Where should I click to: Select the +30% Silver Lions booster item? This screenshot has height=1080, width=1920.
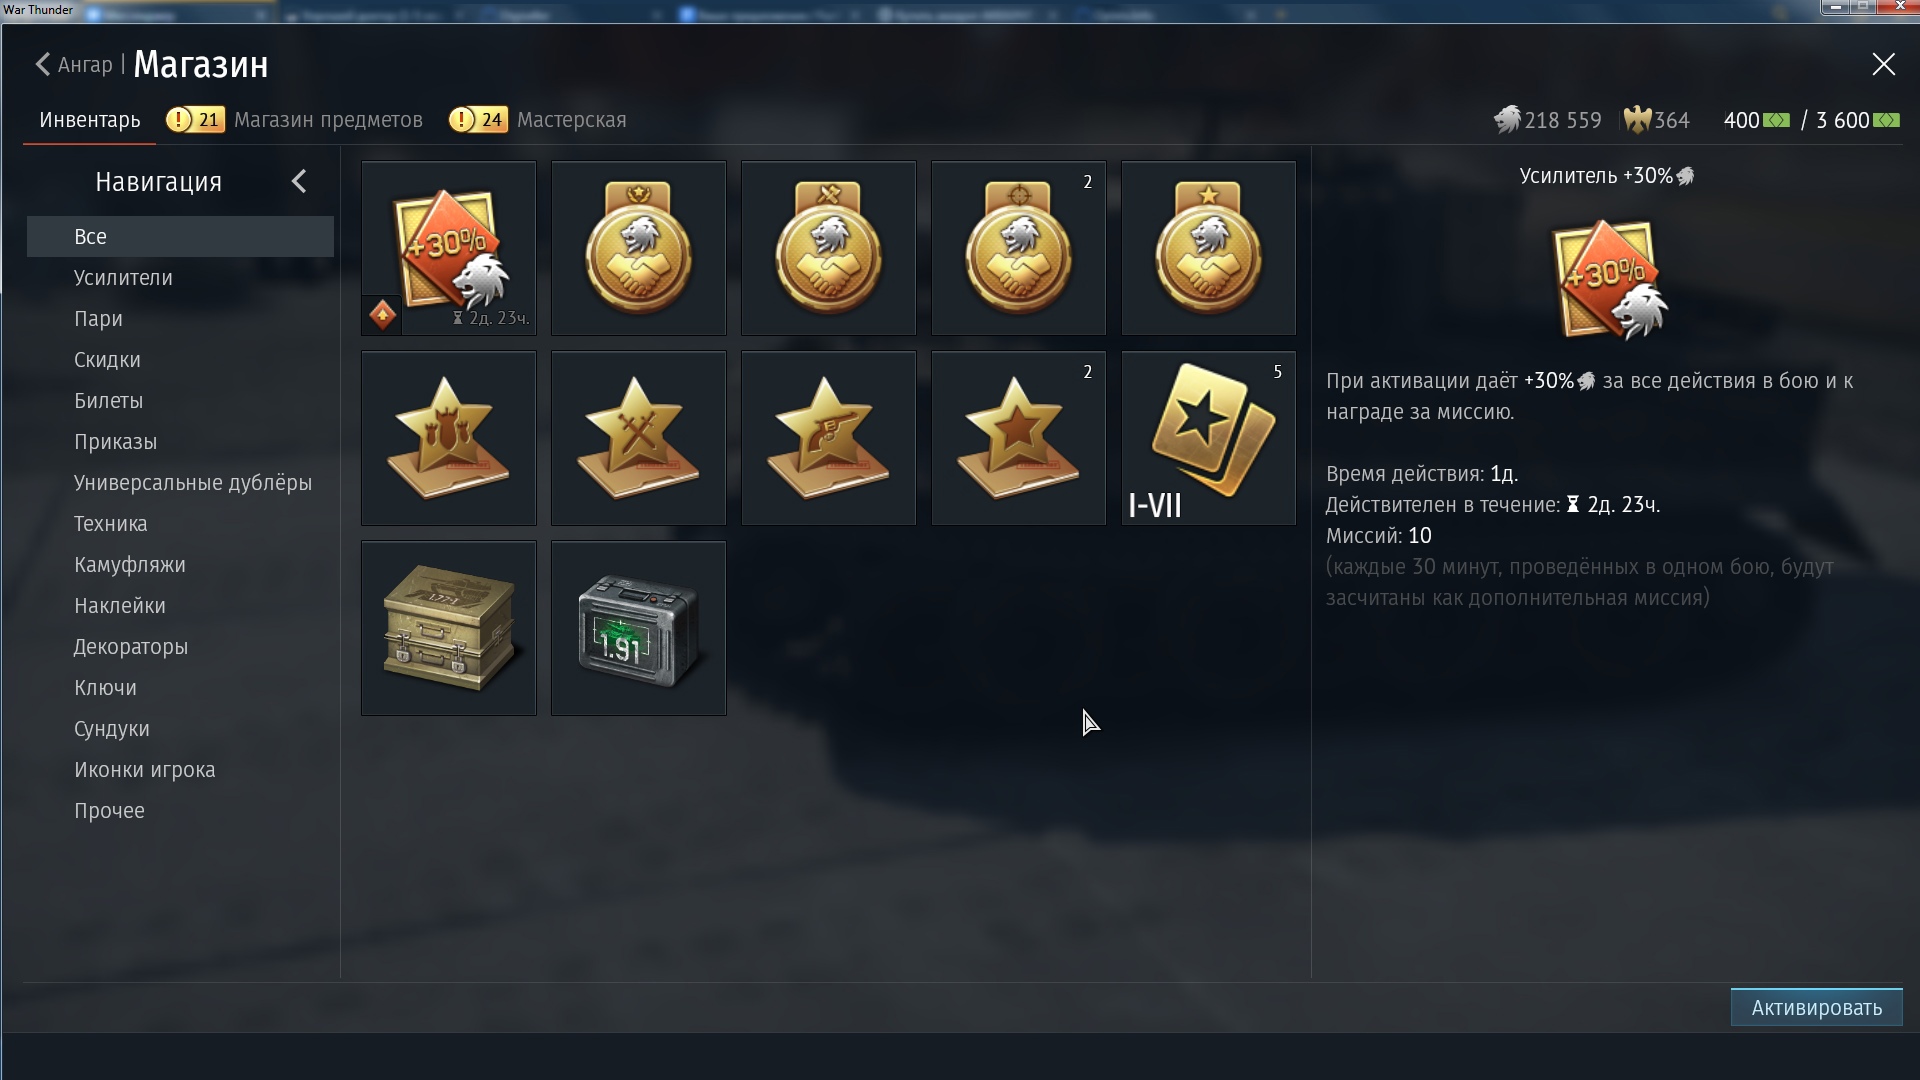(x=448, y=248)
